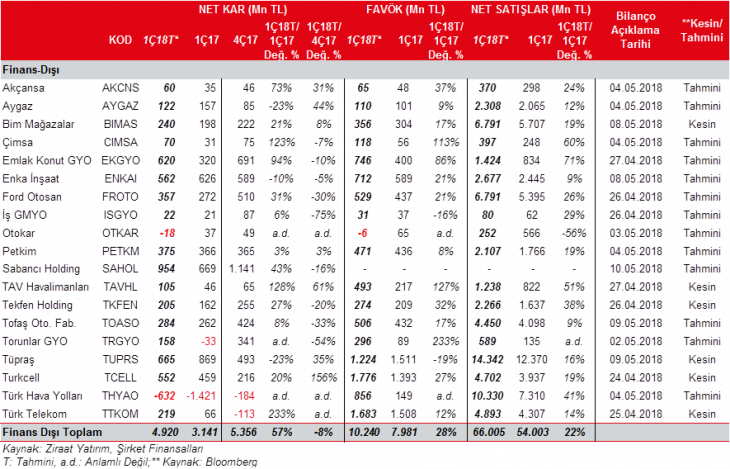Select the "BIMAS" ticker code

(x=121, y=124)
